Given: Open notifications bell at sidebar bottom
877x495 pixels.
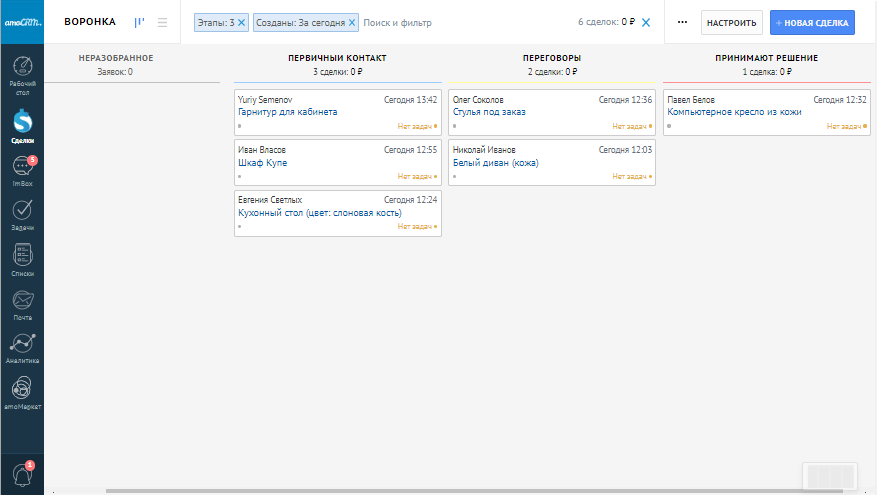Looking at the screenshot, I should (x=22, y=474).
